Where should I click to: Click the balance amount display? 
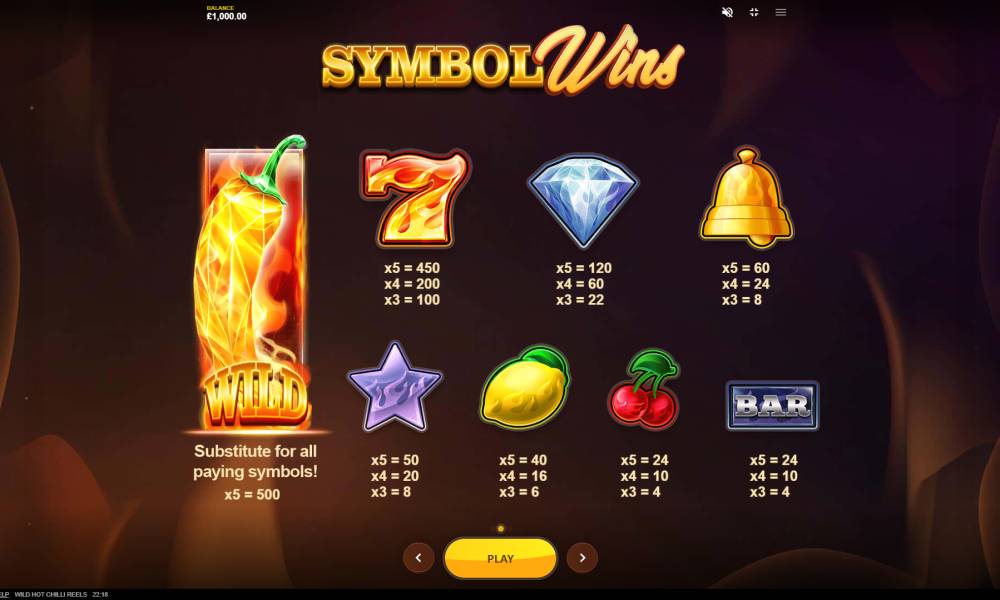pos(226,17)
